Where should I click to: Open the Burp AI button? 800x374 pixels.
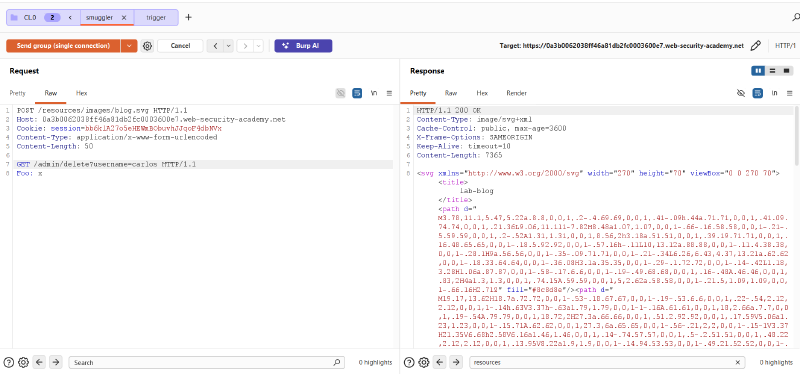pyautogui.click(x=303, y=46)
